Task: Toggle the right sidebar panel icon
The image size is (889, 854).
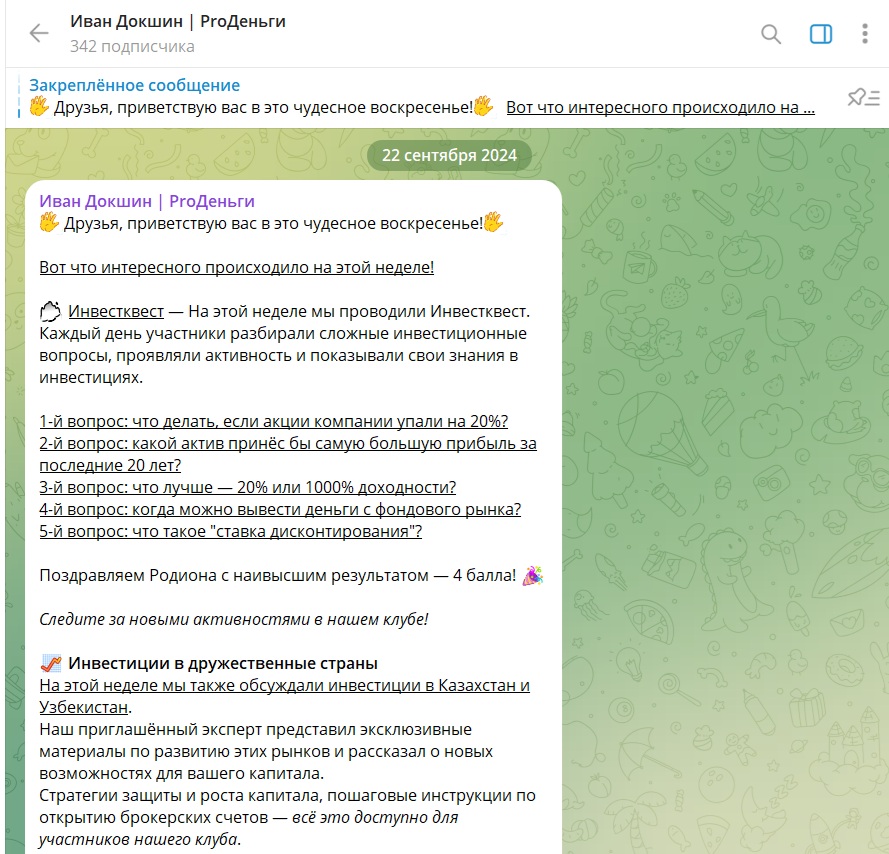Action: (820, 34)
